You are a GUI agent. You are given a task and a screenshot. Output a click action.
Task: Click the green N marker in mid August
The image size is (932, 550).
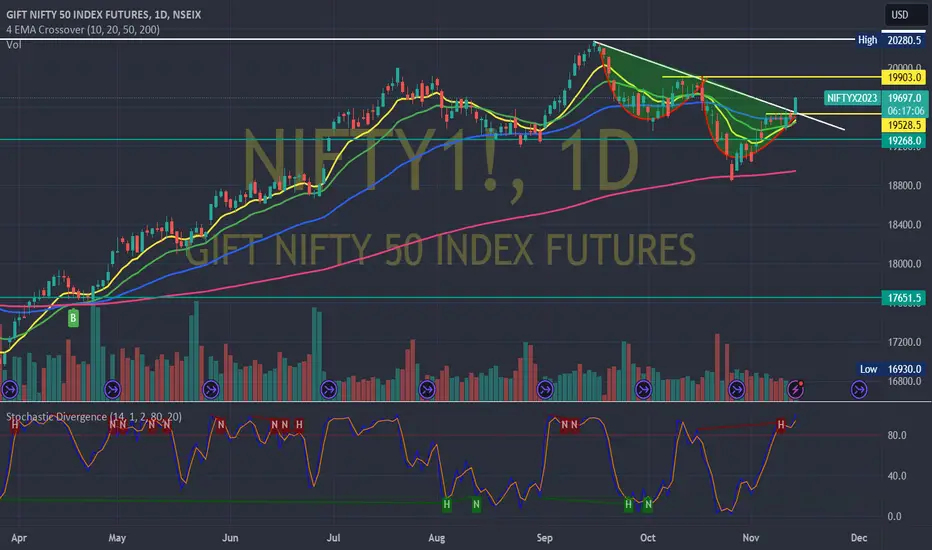pos(476,505)
